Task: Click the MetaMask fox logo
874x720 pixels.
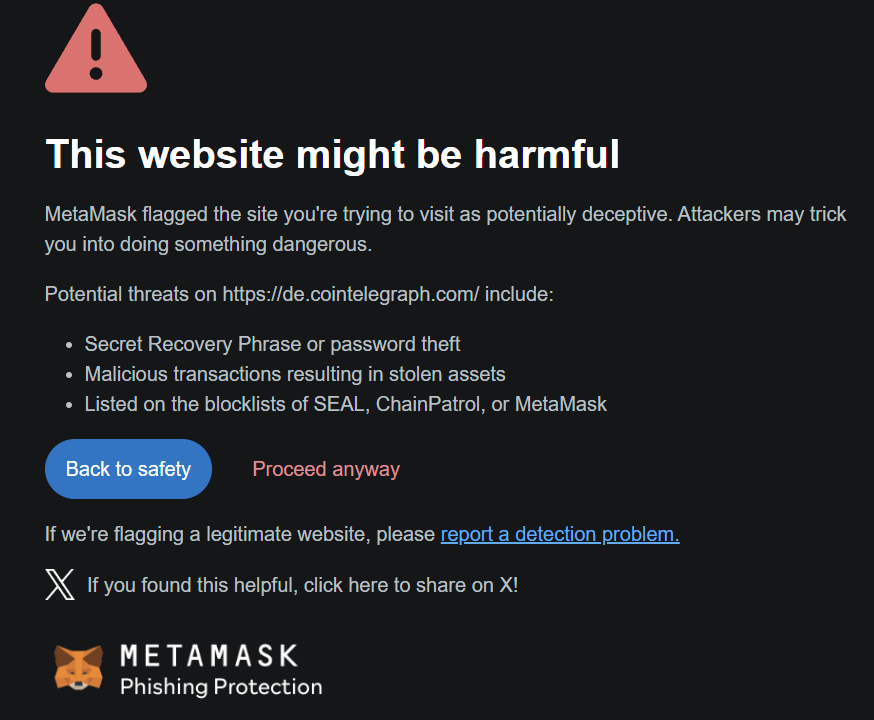Action: point(79,668)
